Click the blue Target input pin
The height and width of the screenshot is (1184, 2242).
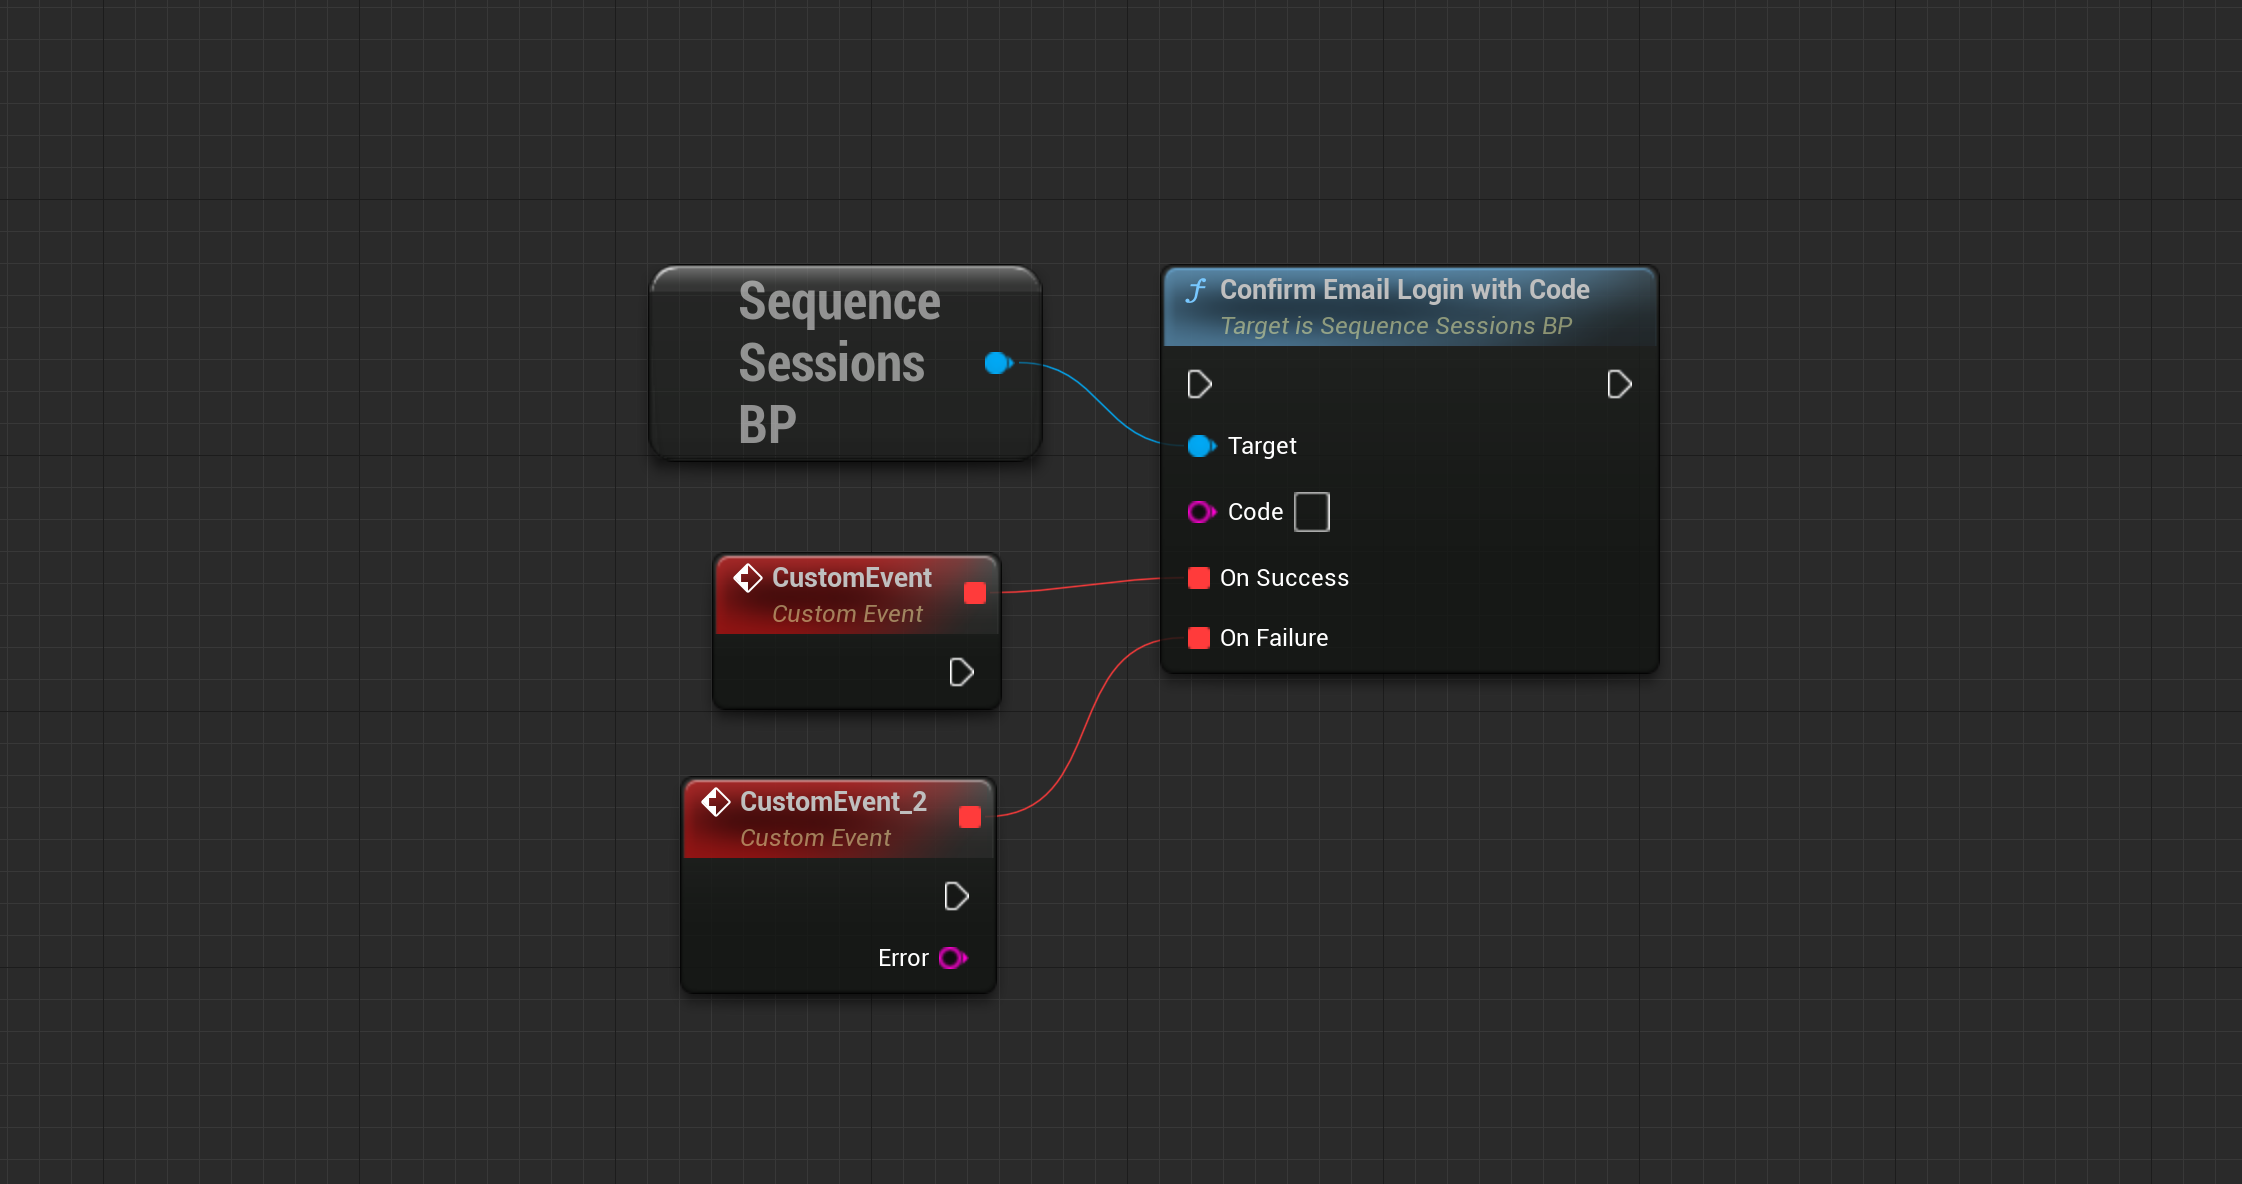point(1199,446)
